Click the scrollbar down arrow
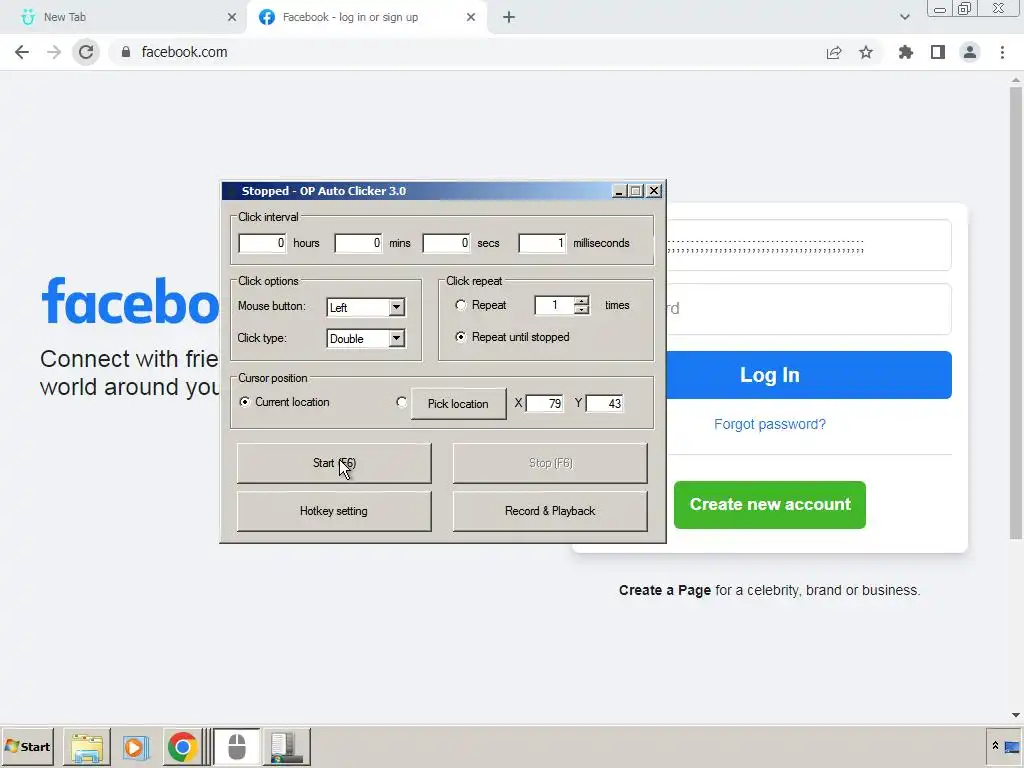The width and height of the screenshot is (1024, 768). (x=1016, y=715)
